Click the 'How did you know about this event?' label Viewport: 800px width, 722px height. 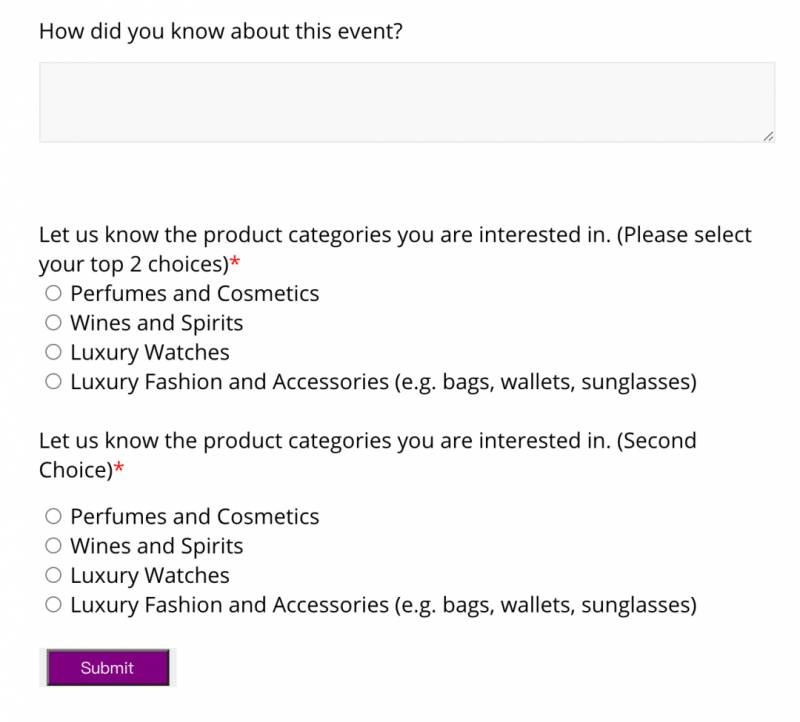coord(220,31)
